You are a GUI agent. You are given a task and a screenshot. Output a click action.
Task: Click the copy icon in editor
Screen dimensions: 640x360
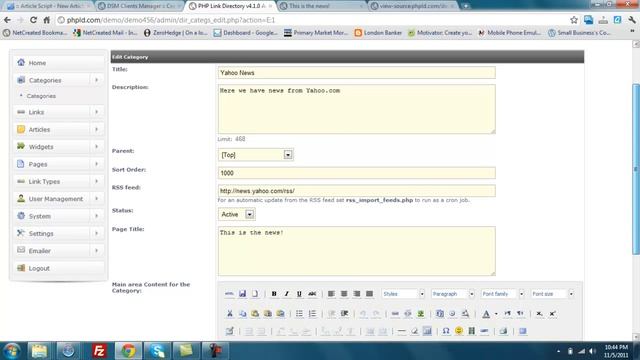(x=242, y=313)
